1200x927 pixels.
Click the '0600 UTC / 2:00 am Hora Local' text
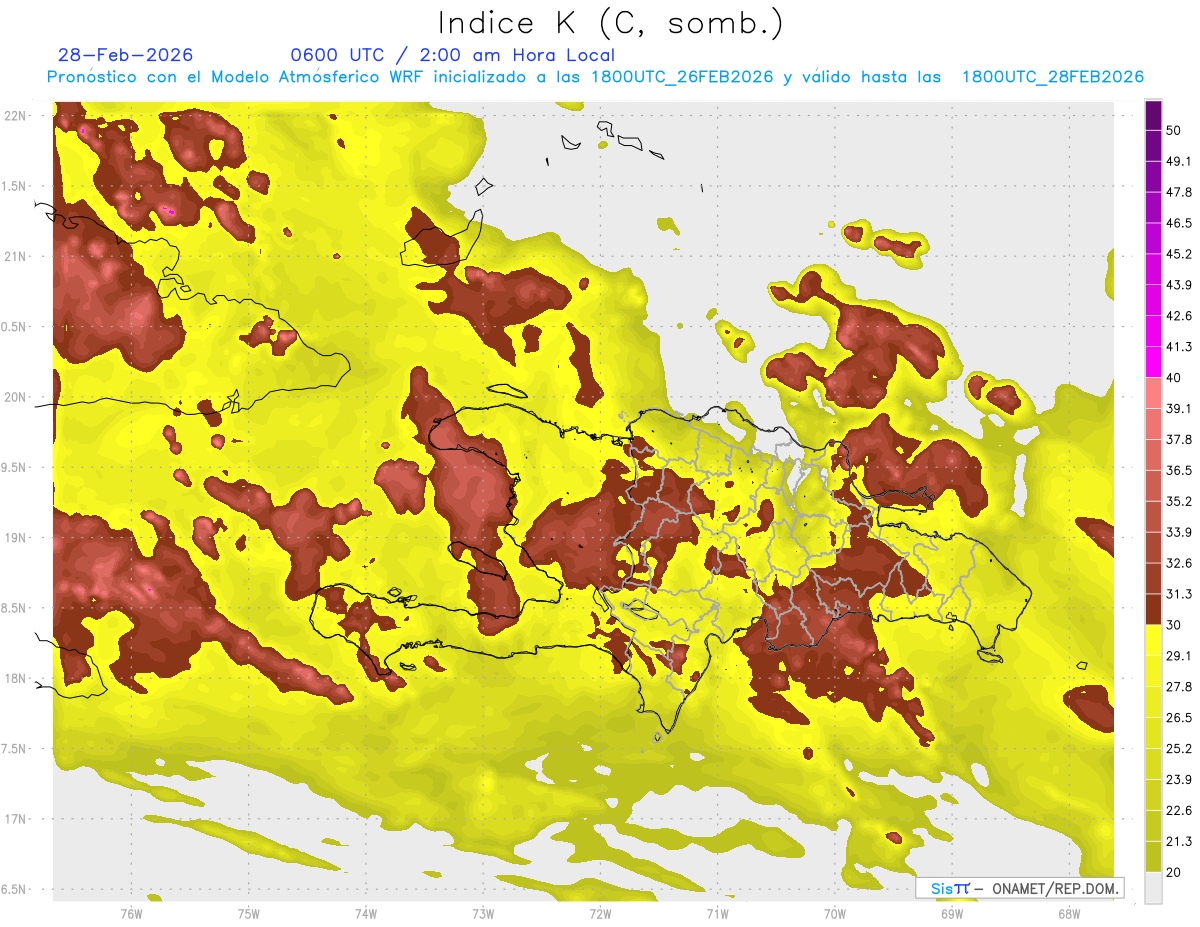(453, 55)
